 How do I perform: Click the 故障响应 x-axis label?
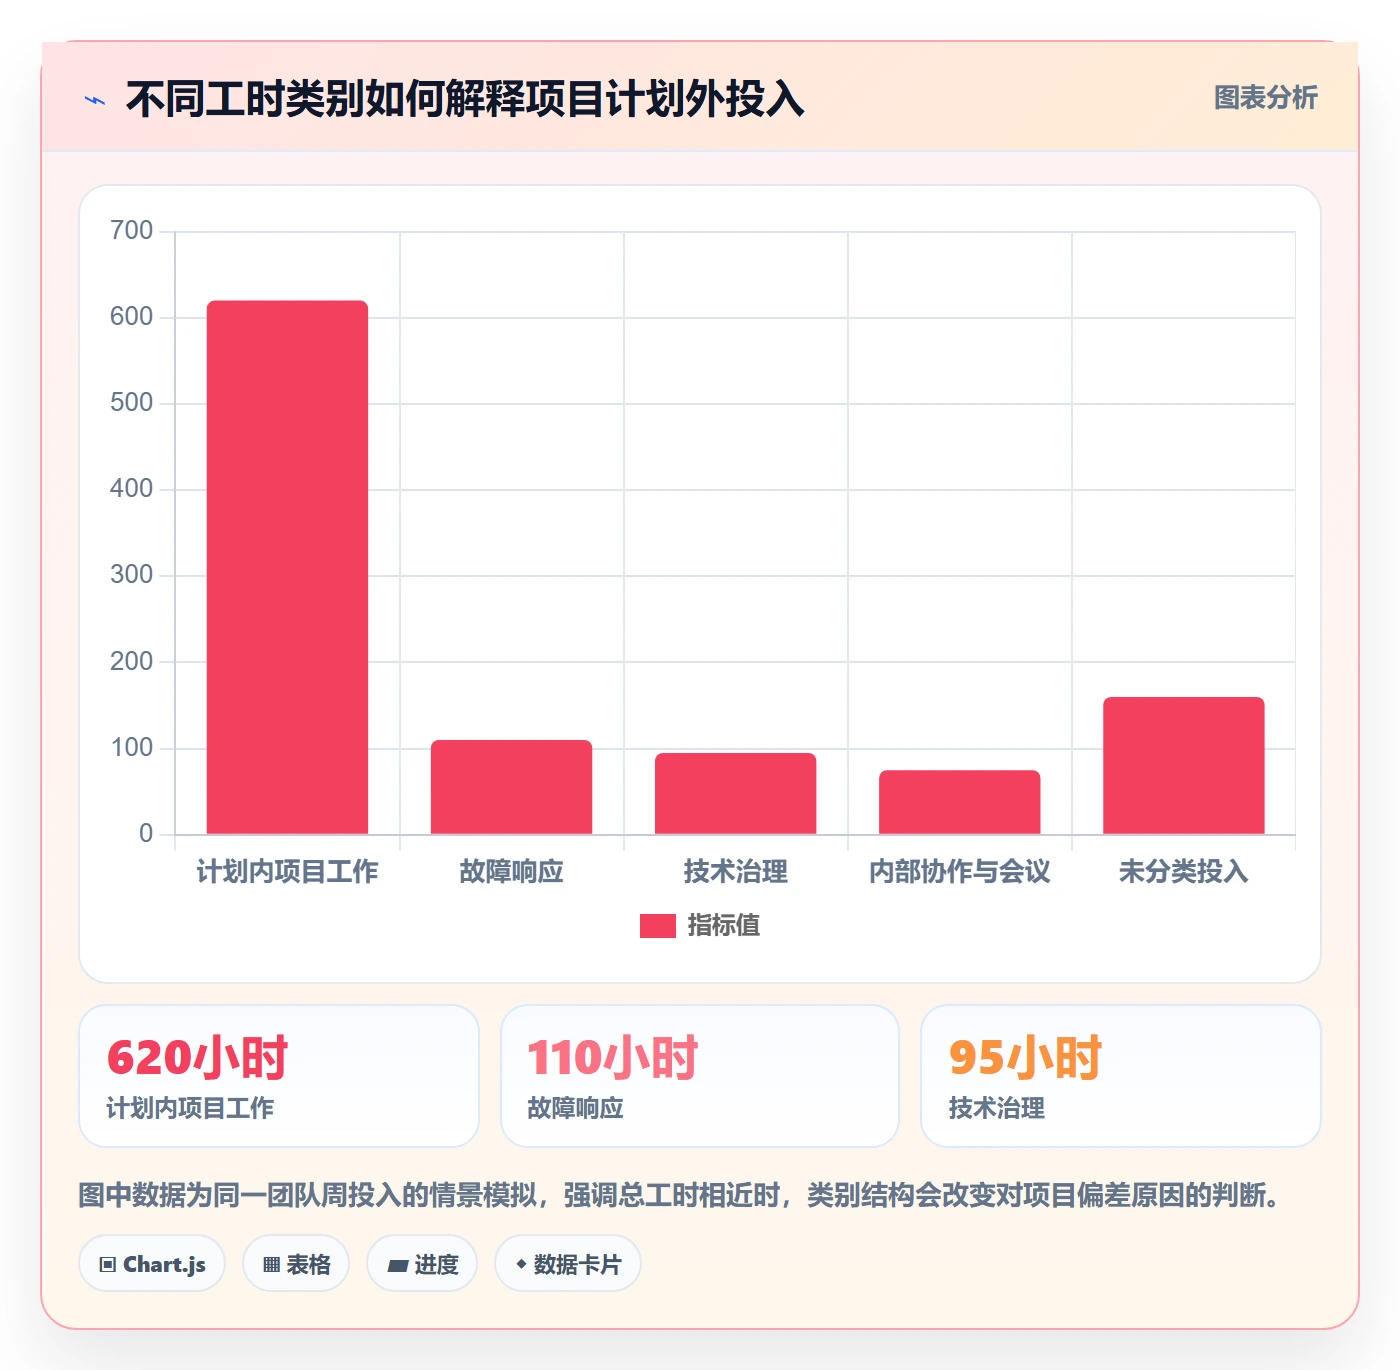tap(511, 872)
